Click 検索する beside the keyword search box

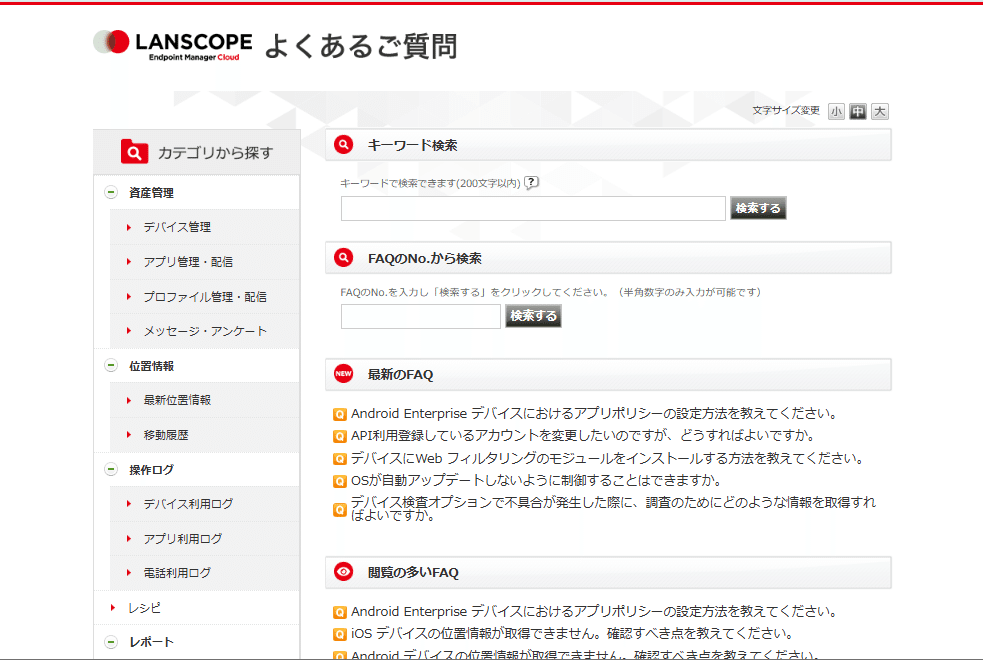tap(758, 208)
